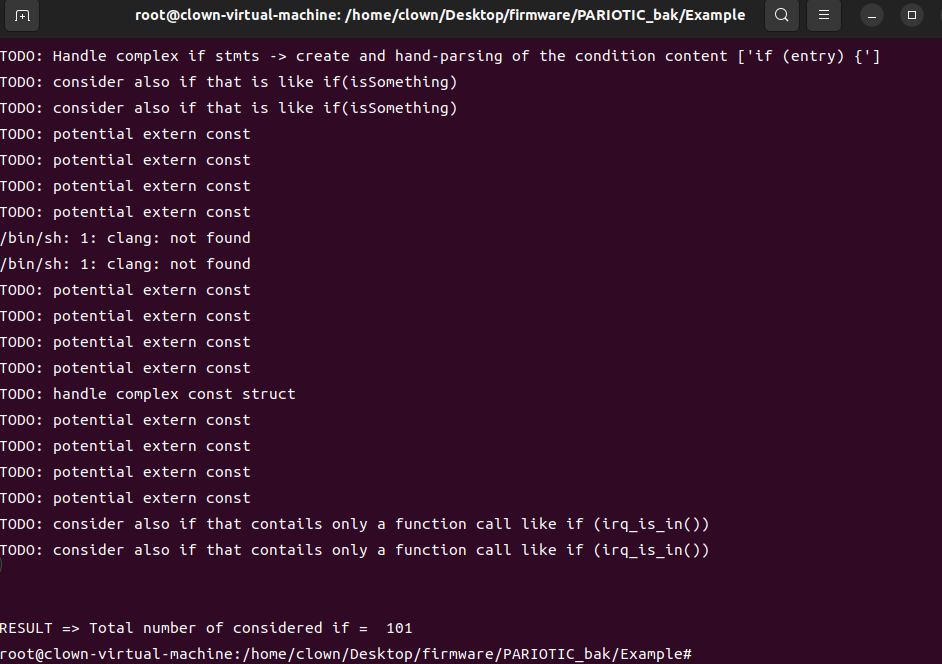Open the hamburger menu
The image size is (942, 664).
point(823,16)
